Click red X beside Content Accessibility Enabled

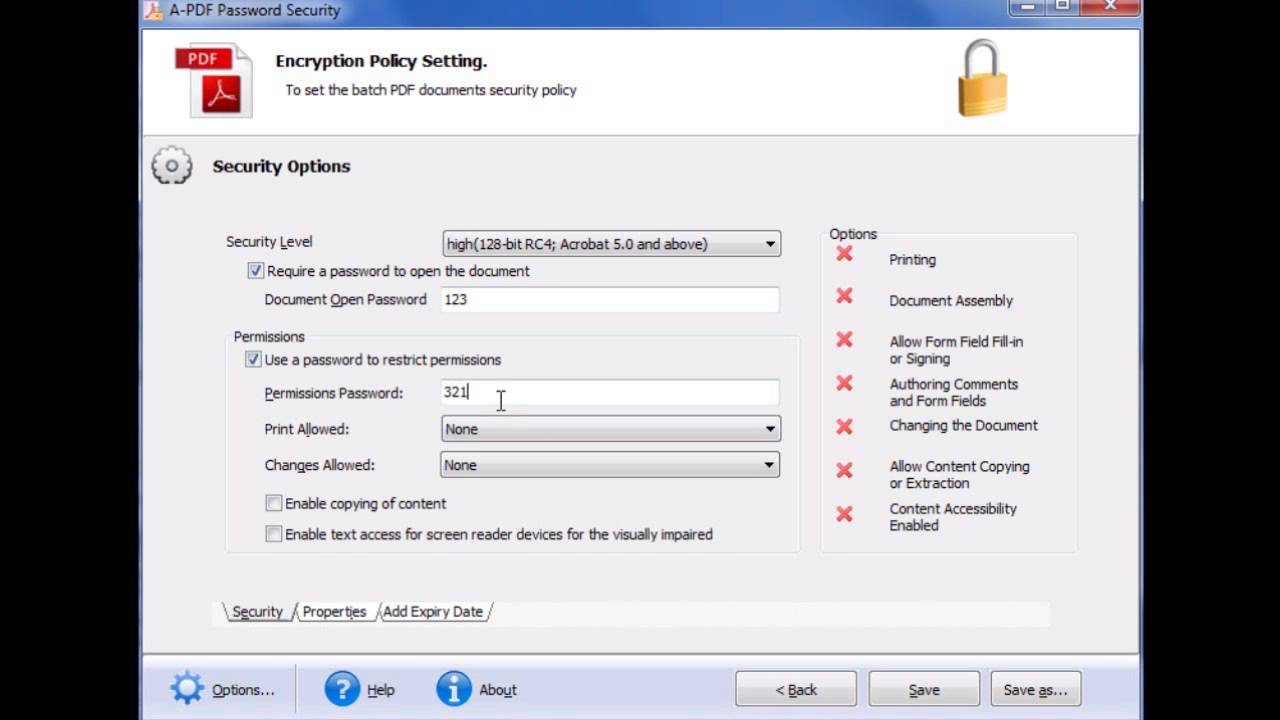point(845,514)
